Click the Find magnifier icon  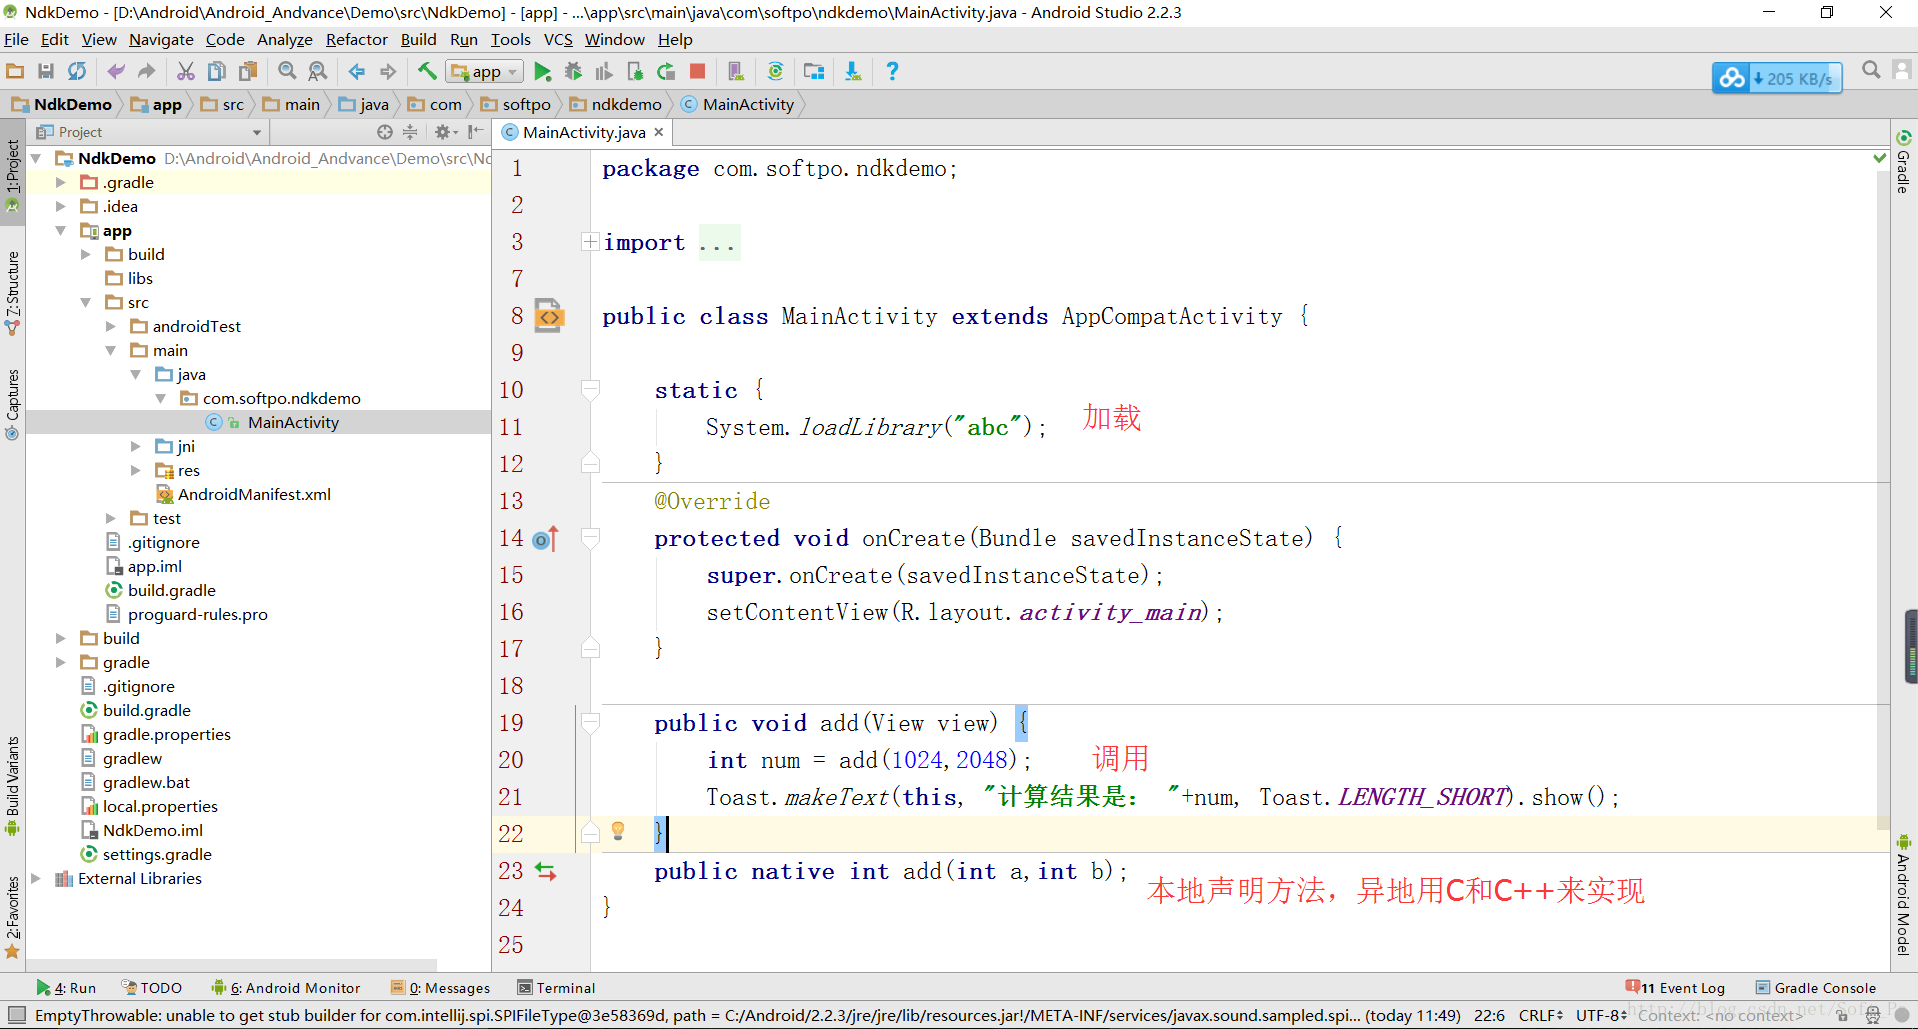[287, 71]
